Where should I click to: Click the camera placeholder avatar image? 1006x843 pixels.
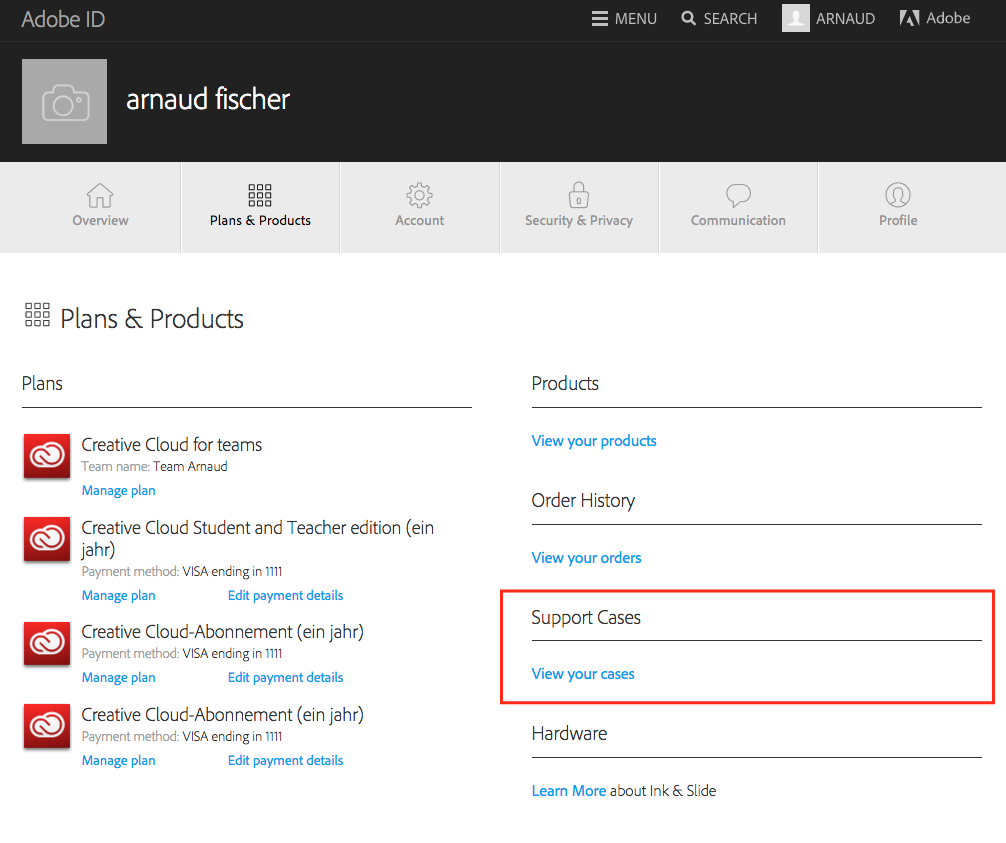tap(64, 101)
